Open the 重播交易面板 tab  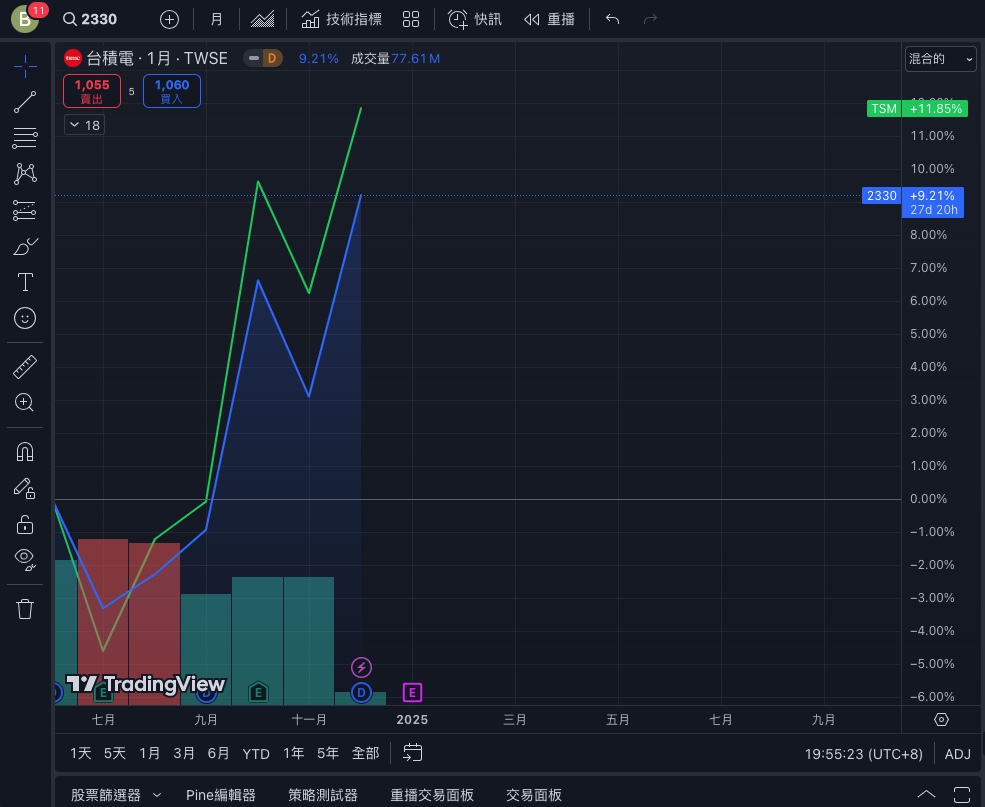point(432,795)
